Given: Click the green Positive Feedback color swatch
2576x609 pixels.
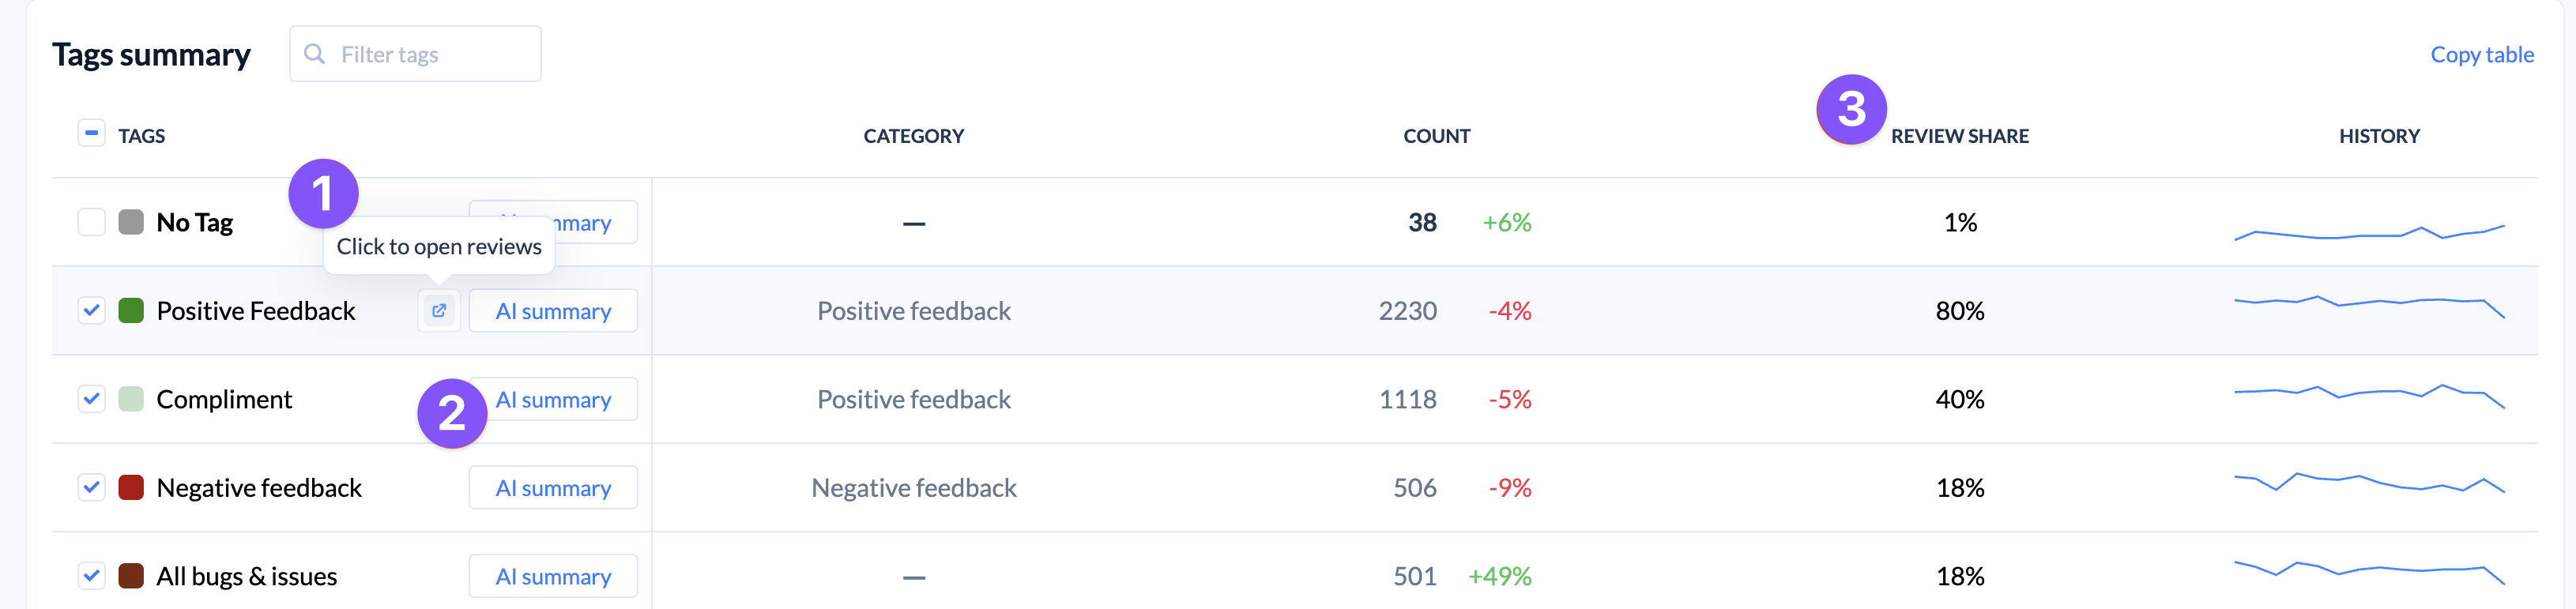Looking at the screenshot, I should tap(131, 311).
